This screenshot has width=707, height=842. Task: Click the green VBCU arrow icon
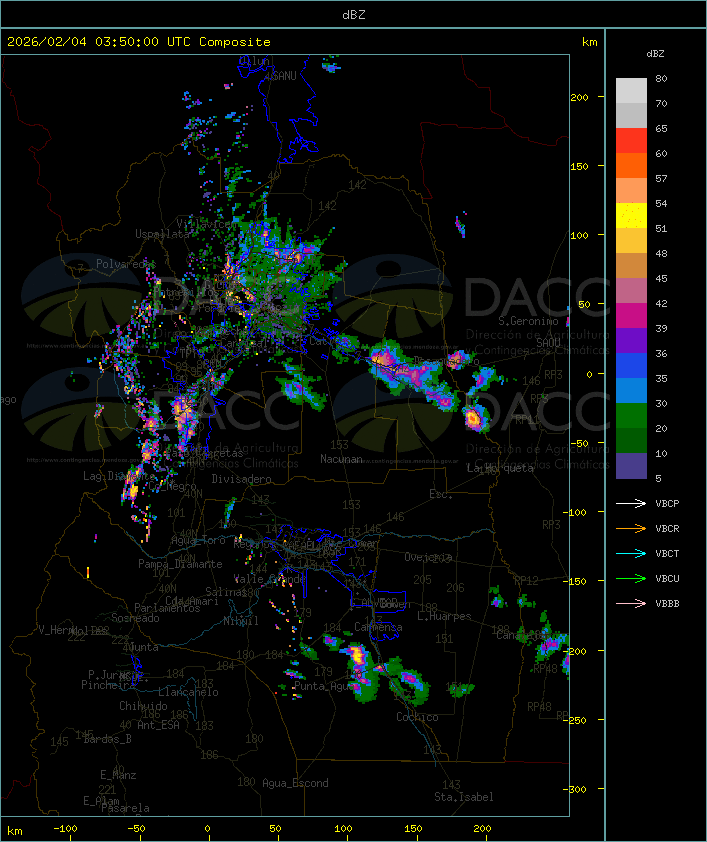coord(631,578)
